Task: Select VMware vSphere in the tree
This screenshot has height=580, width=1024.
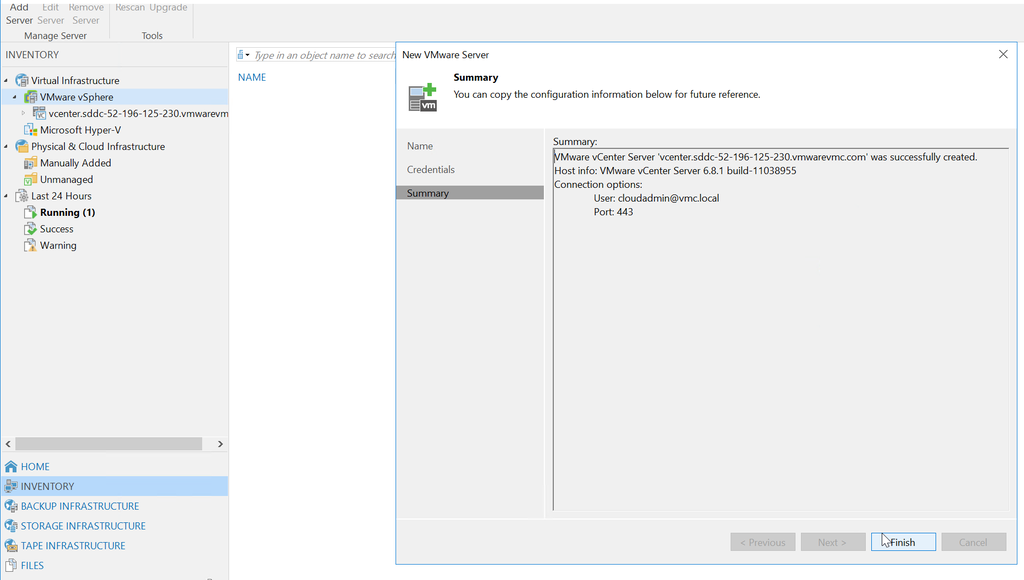Action: pos(76,97)
